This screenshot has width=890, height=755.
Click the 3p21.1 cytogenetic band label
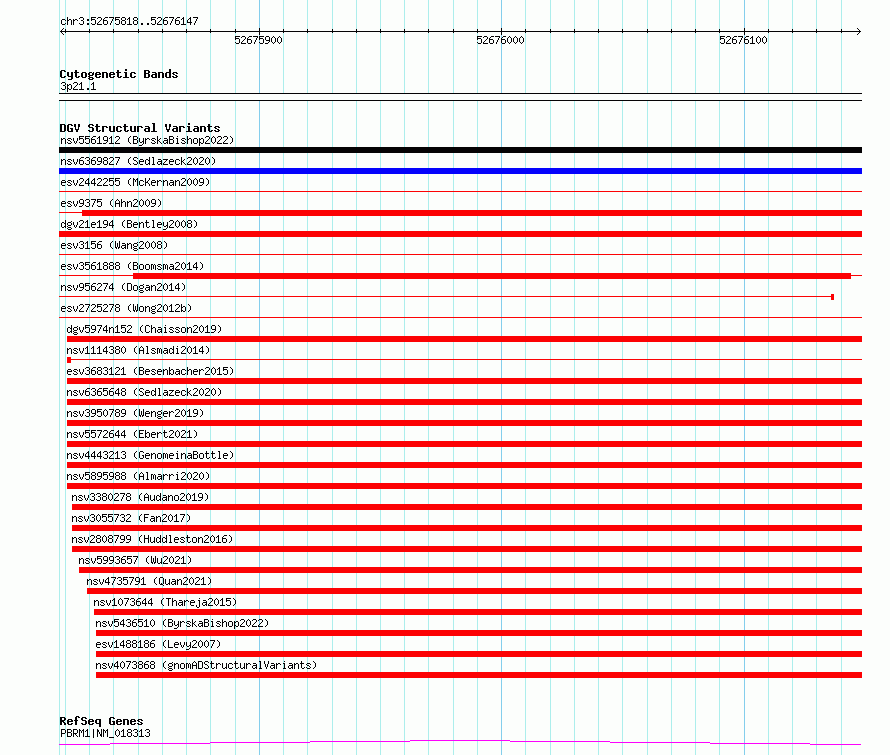[78, 86]
